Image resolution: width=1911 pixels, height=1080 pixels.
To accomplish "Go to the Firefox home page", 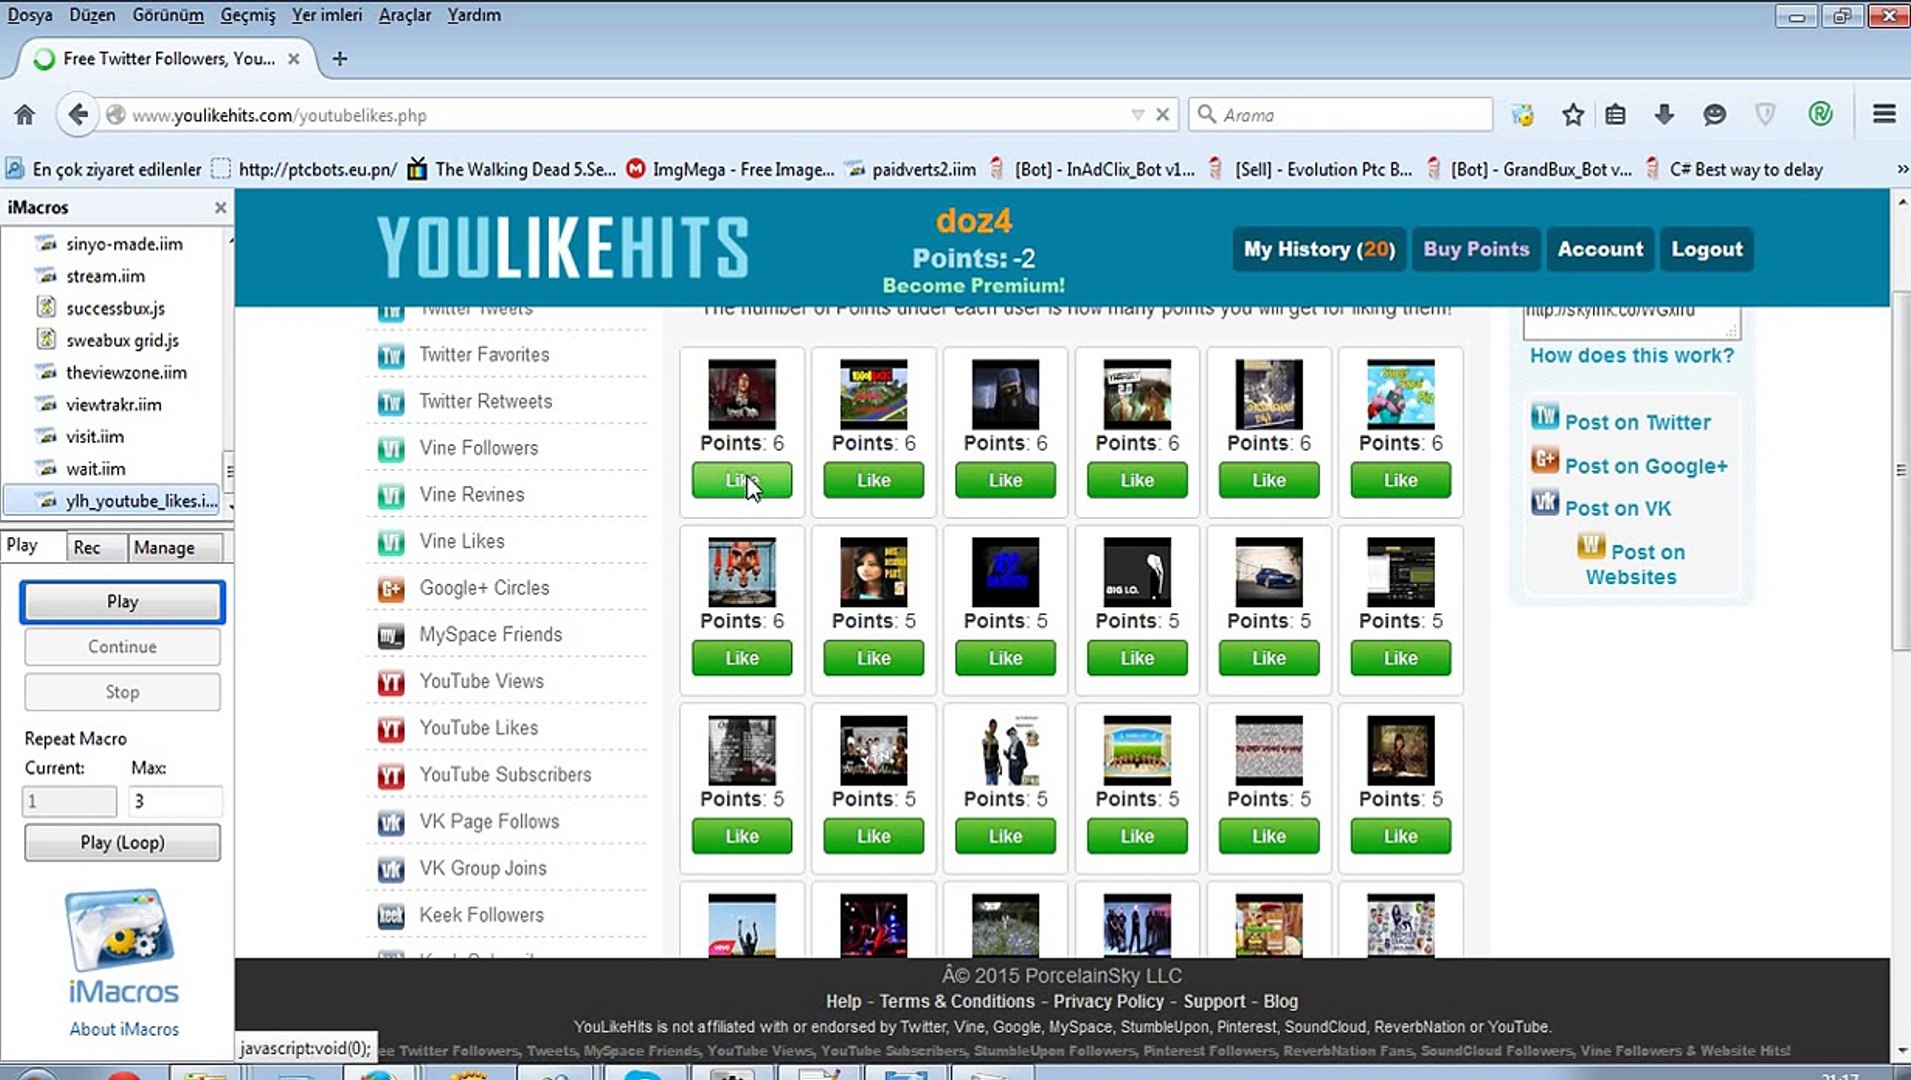I will (25, 115).
